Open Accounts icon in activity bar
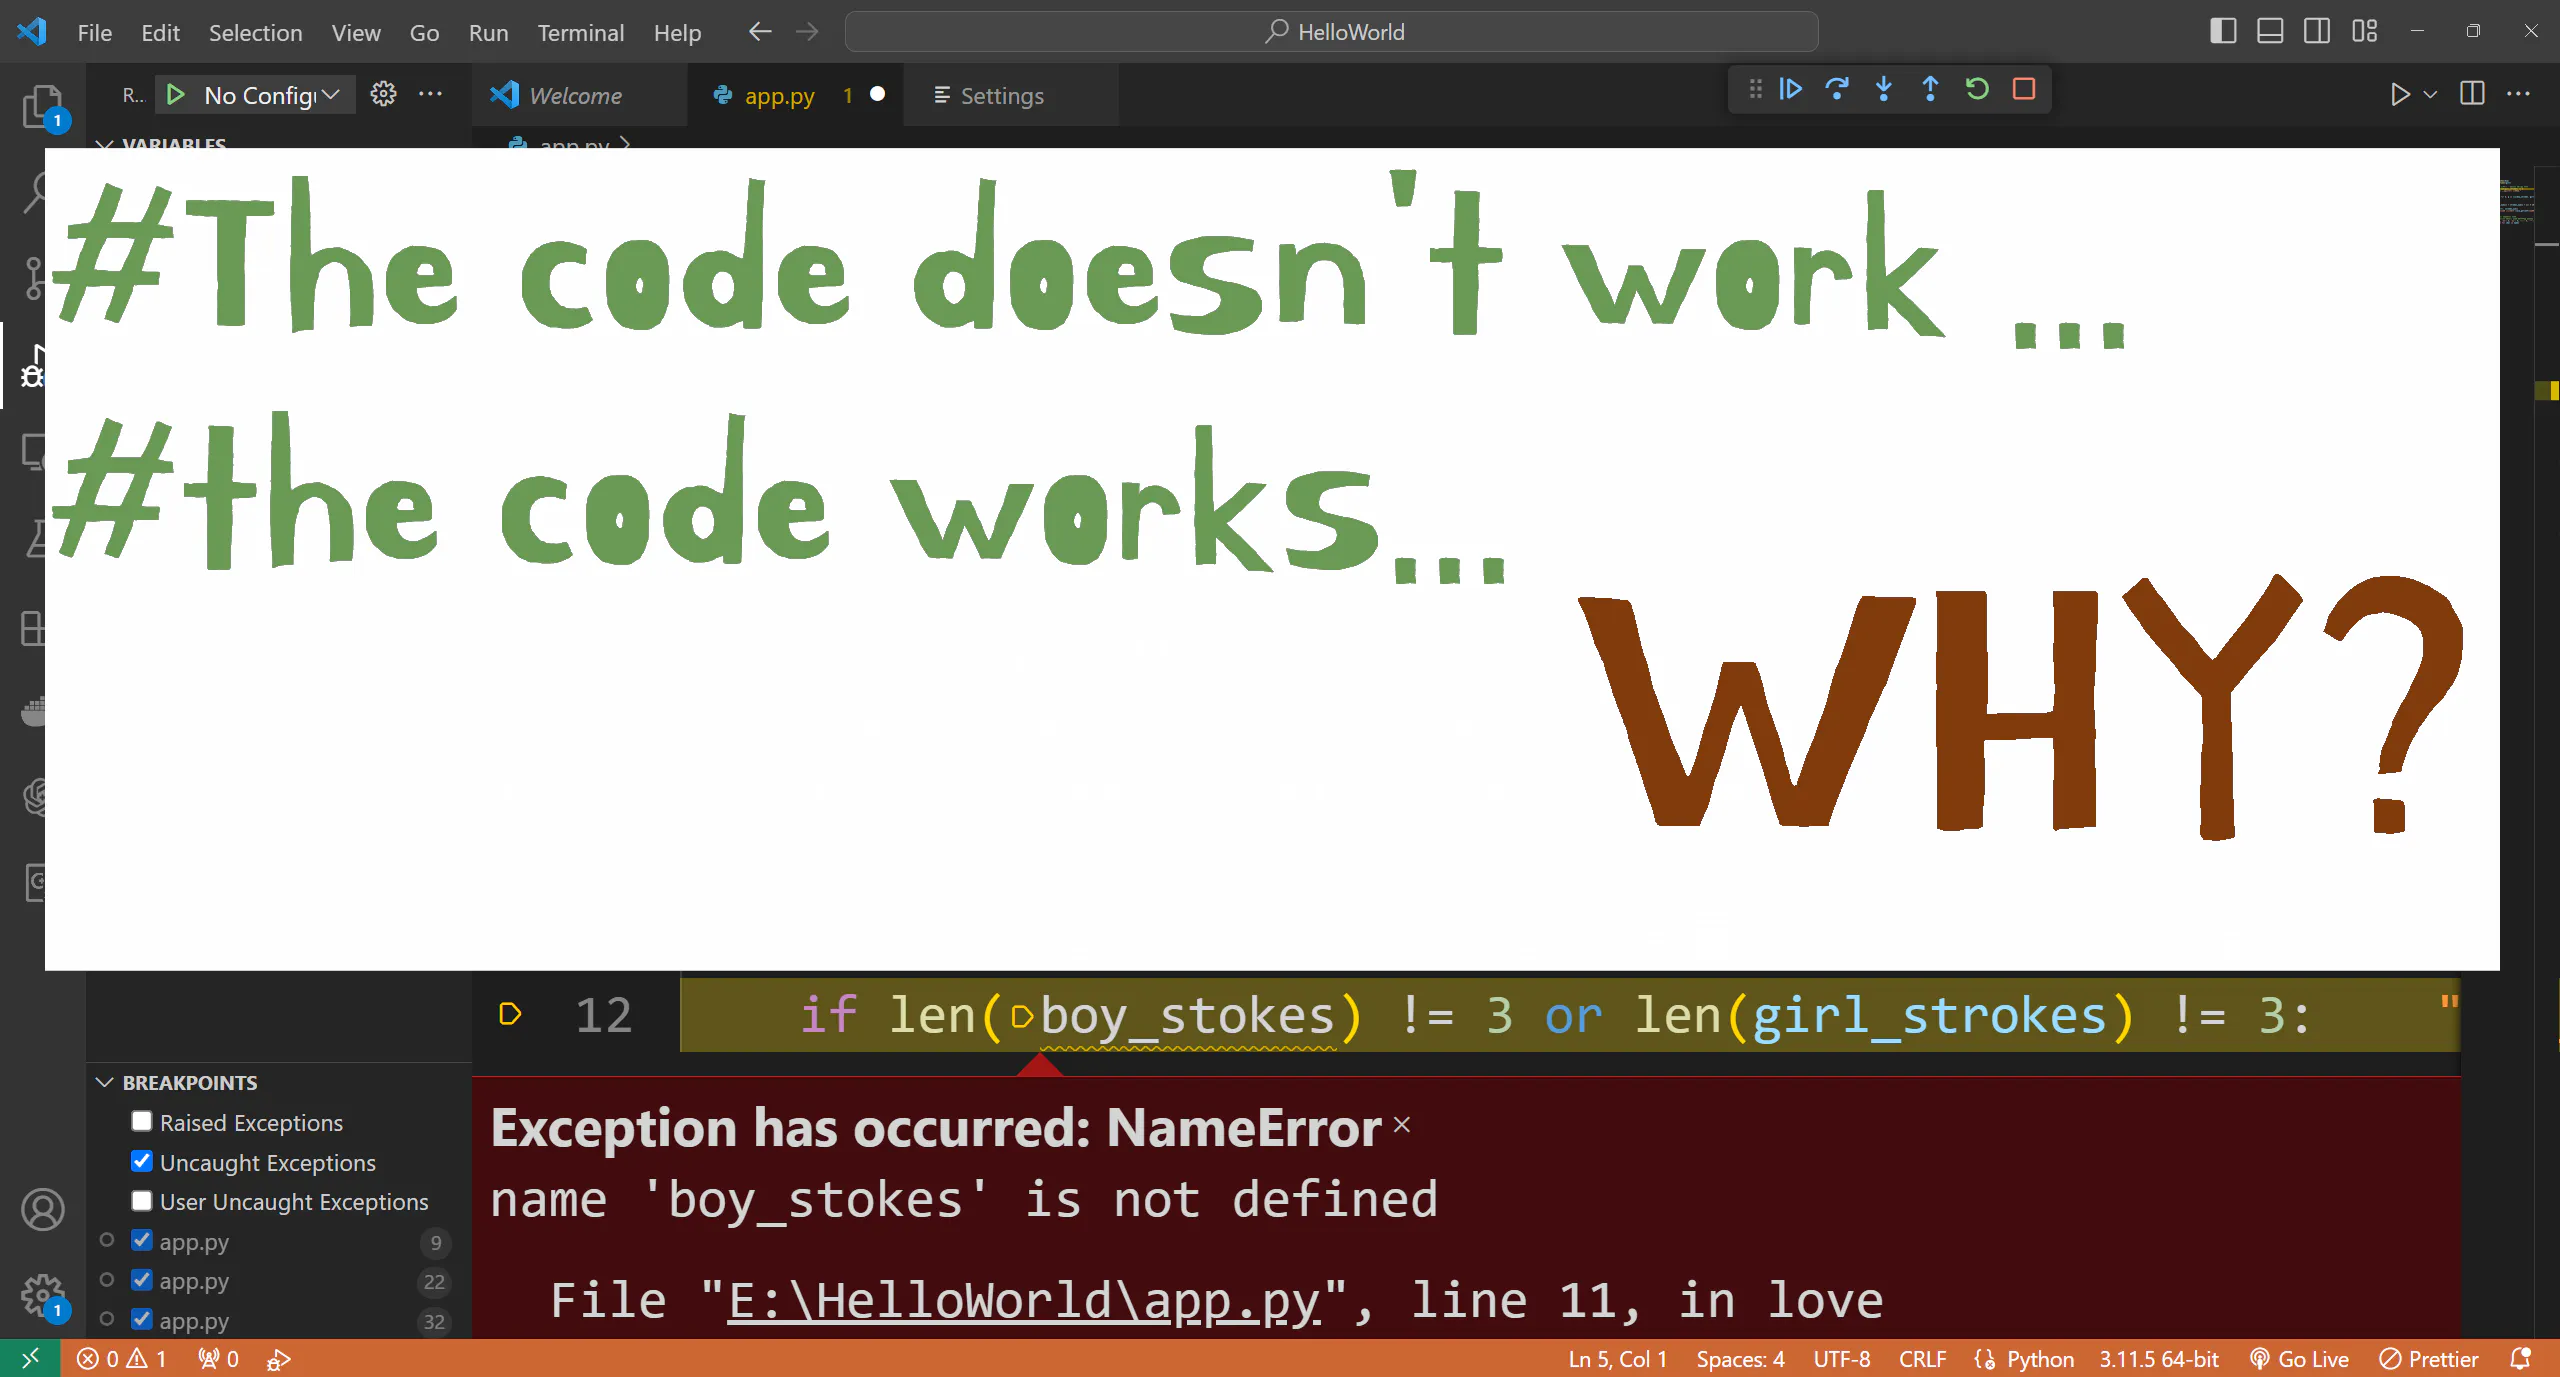This screenshot has height=1377, width=2560. (42, 1210)
